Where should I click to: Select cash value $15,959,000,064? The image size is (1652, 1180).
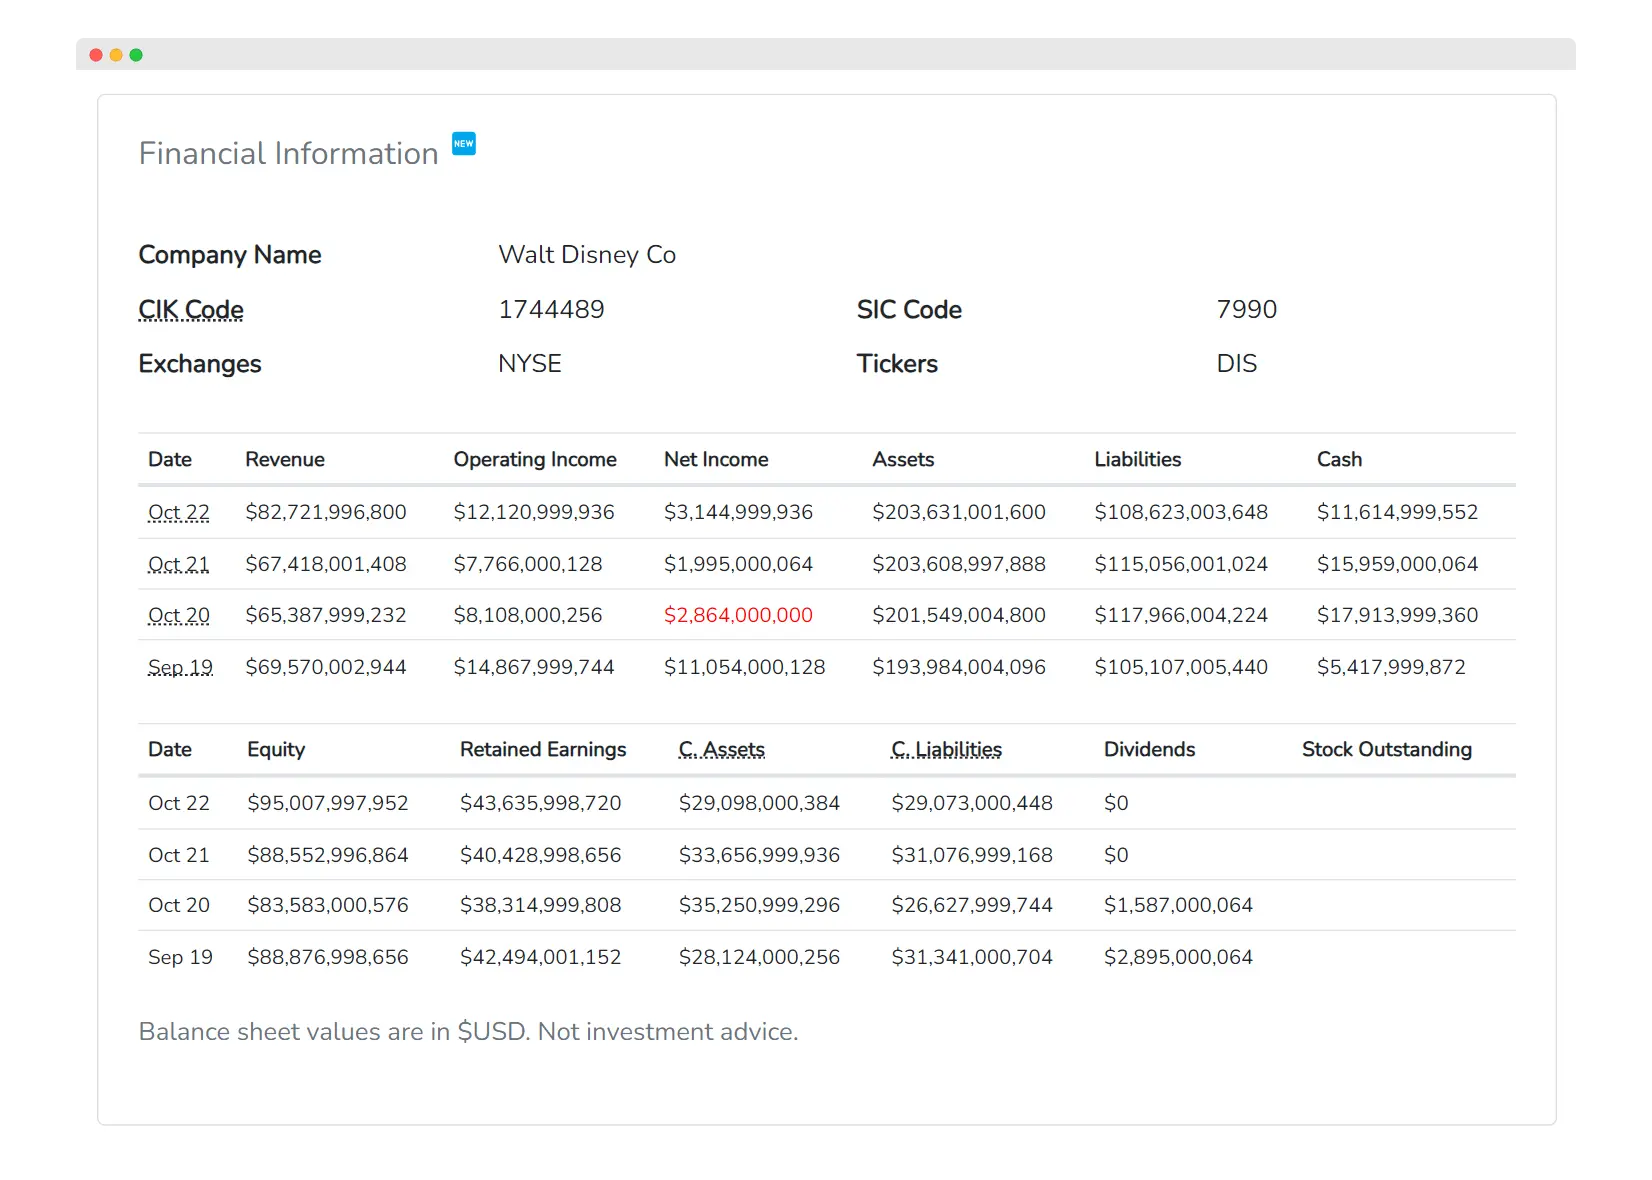click(1397, 564)
